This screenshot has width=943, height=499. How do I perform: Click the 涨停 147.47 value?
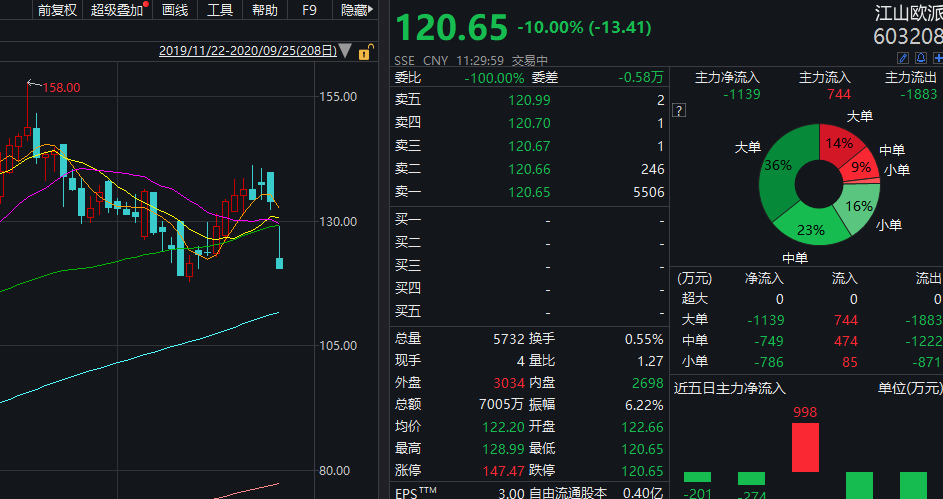tap(504, 471)
